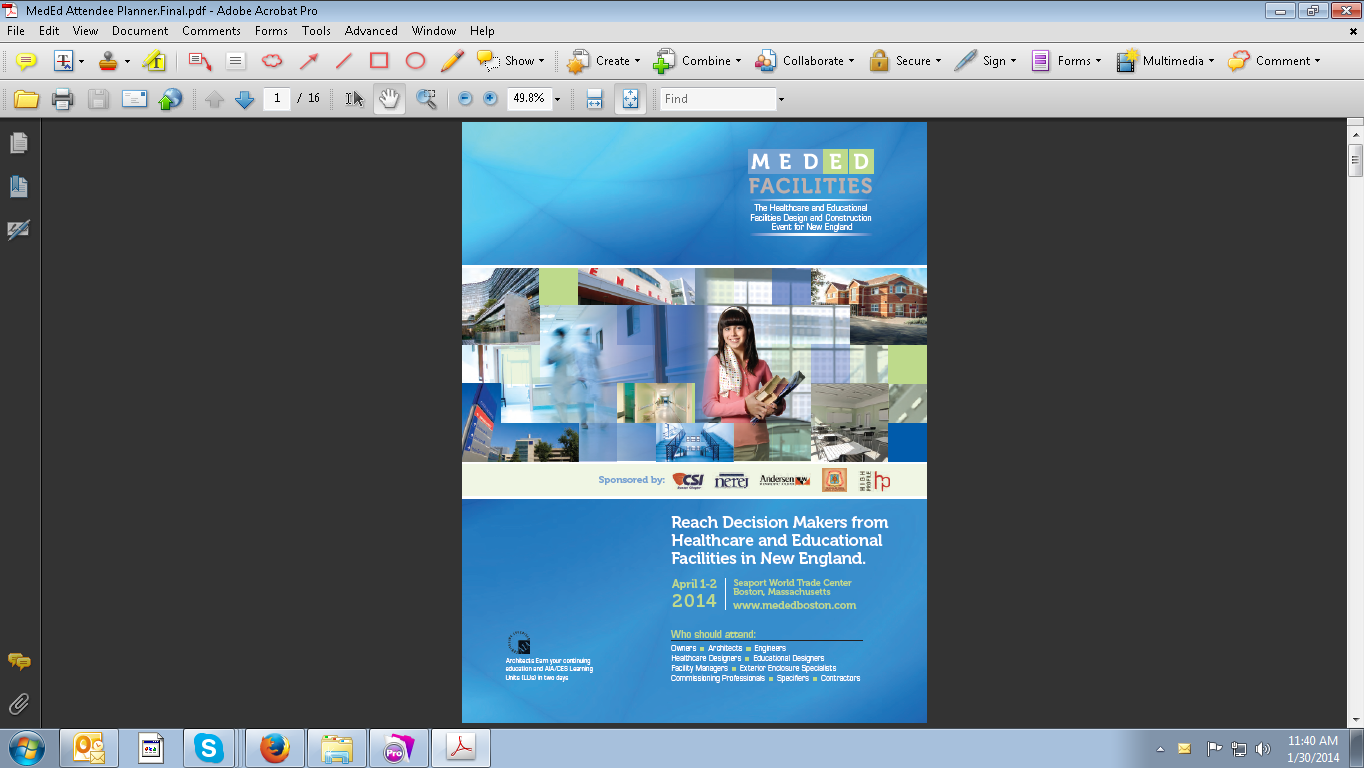The image size is (1364, 768).
Task: Open the Advanced menu
Action: pos(371,31)
